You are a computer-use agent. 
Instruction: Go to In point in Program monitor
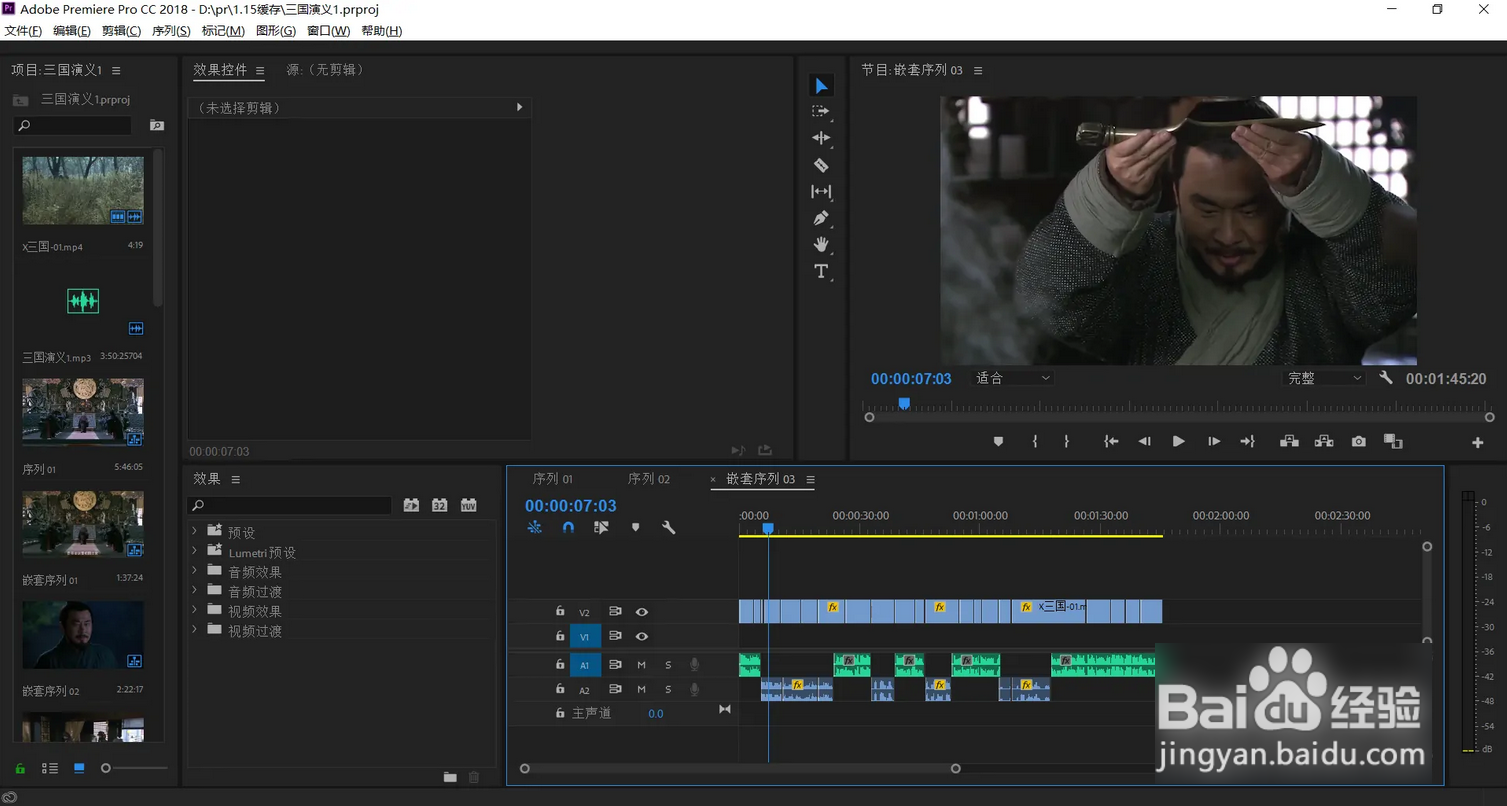coord(1111,441)
